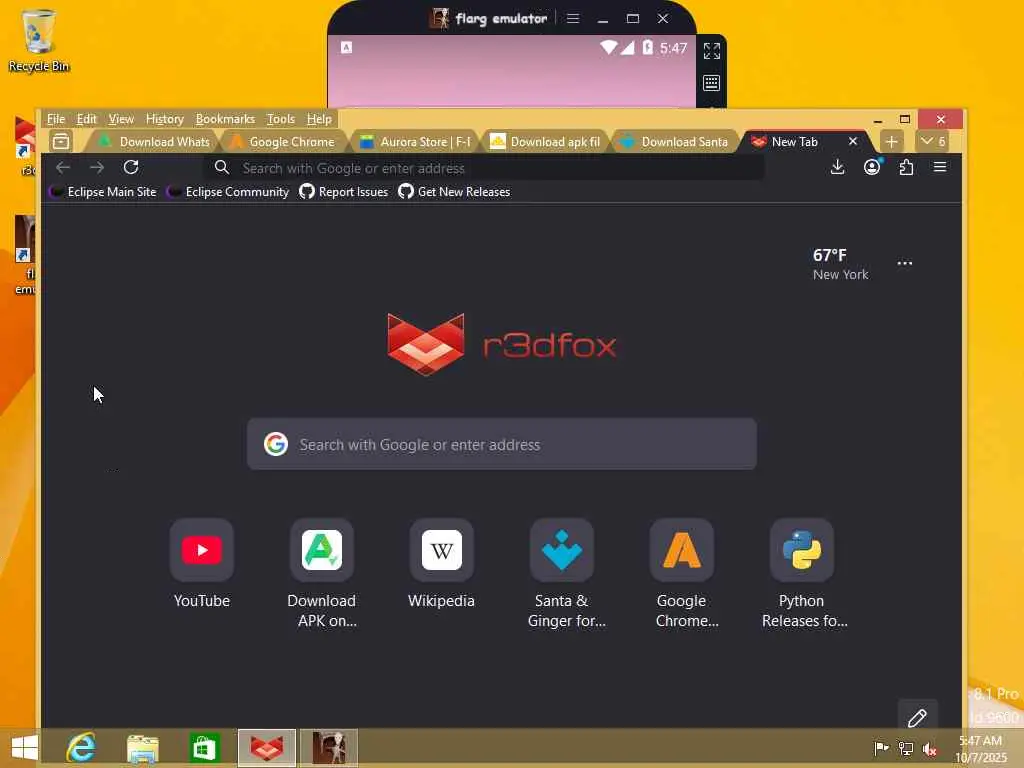Click the r3dfox logo
Screen dimensions: 1024x768
click(502, 345)
